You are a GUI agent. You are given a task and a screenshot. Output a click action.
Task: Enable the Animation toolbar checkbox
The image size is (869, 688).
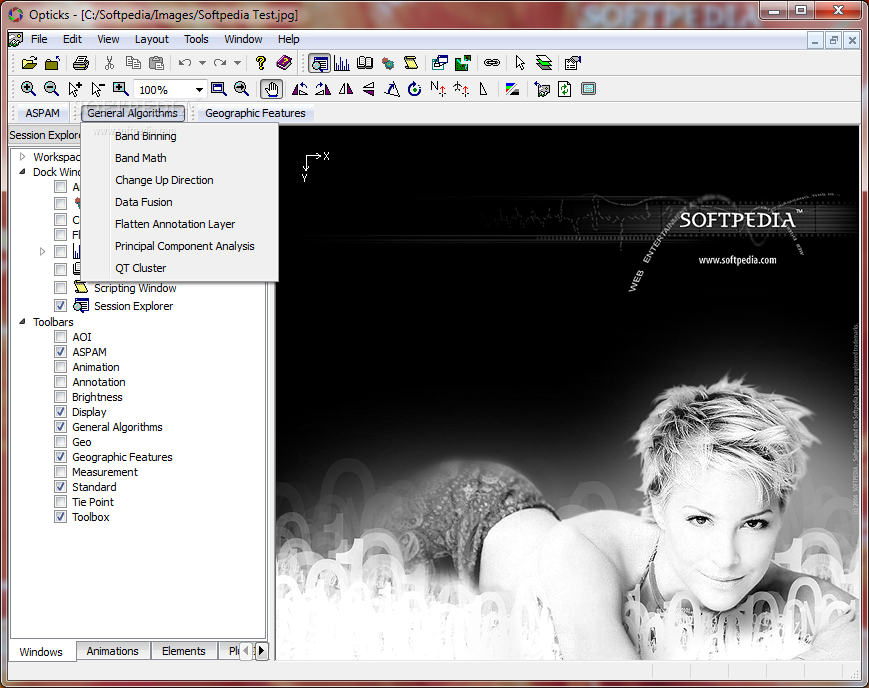pos(60,367)
